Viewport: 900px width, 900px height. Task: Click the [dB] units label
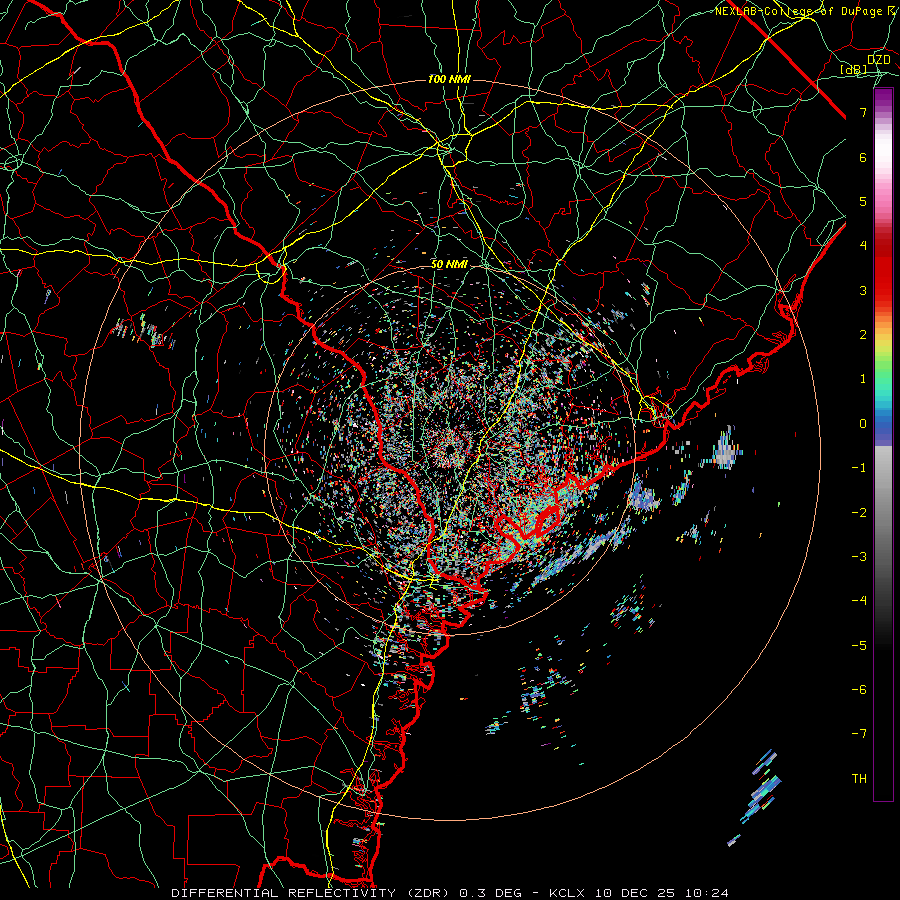pyautogui.click(x=854, y=70)
